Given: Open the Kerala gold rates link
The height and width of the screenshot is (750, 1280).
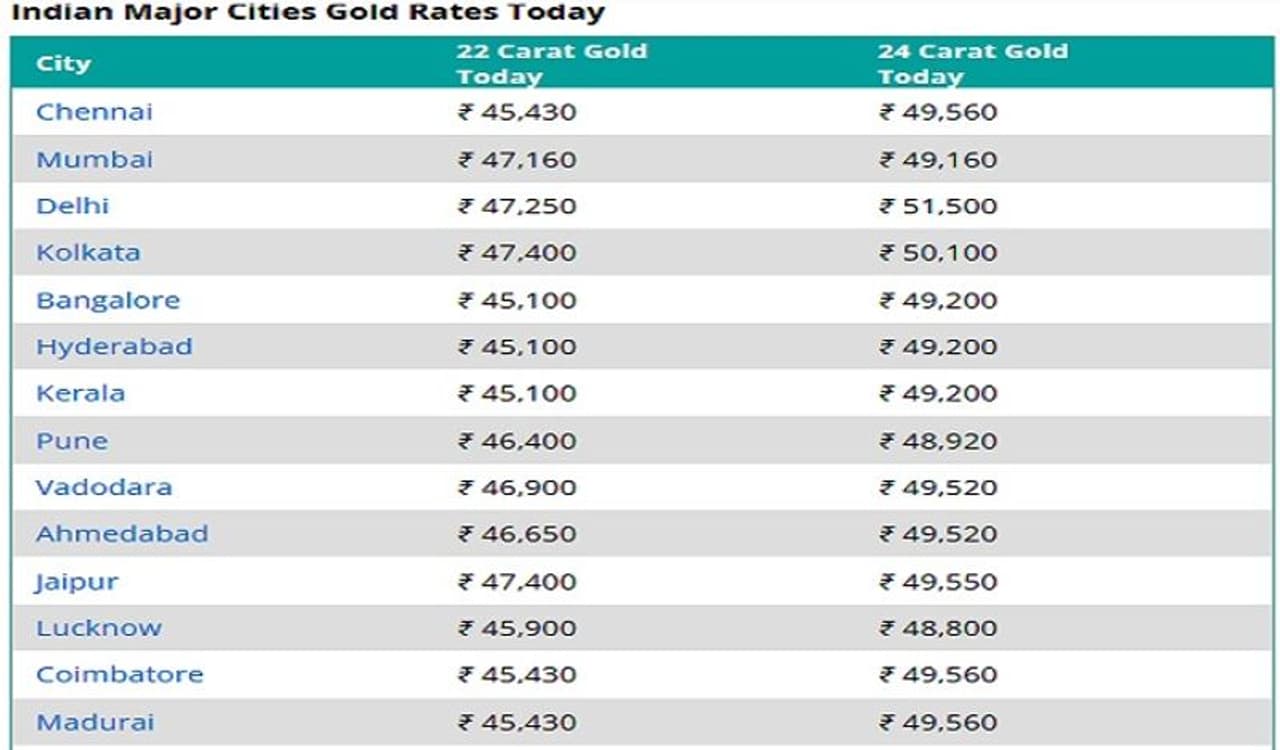Looking at the screenshot, I should point(80,393).
